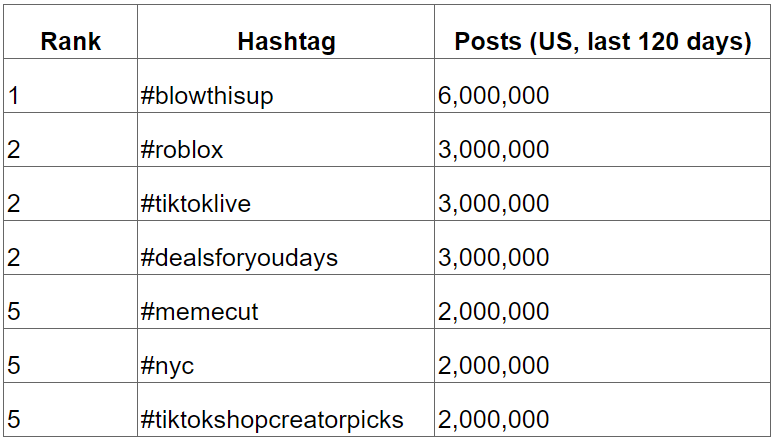Click the posts count for #memecut
Viewport: 773px width, 440px height.
494,312
